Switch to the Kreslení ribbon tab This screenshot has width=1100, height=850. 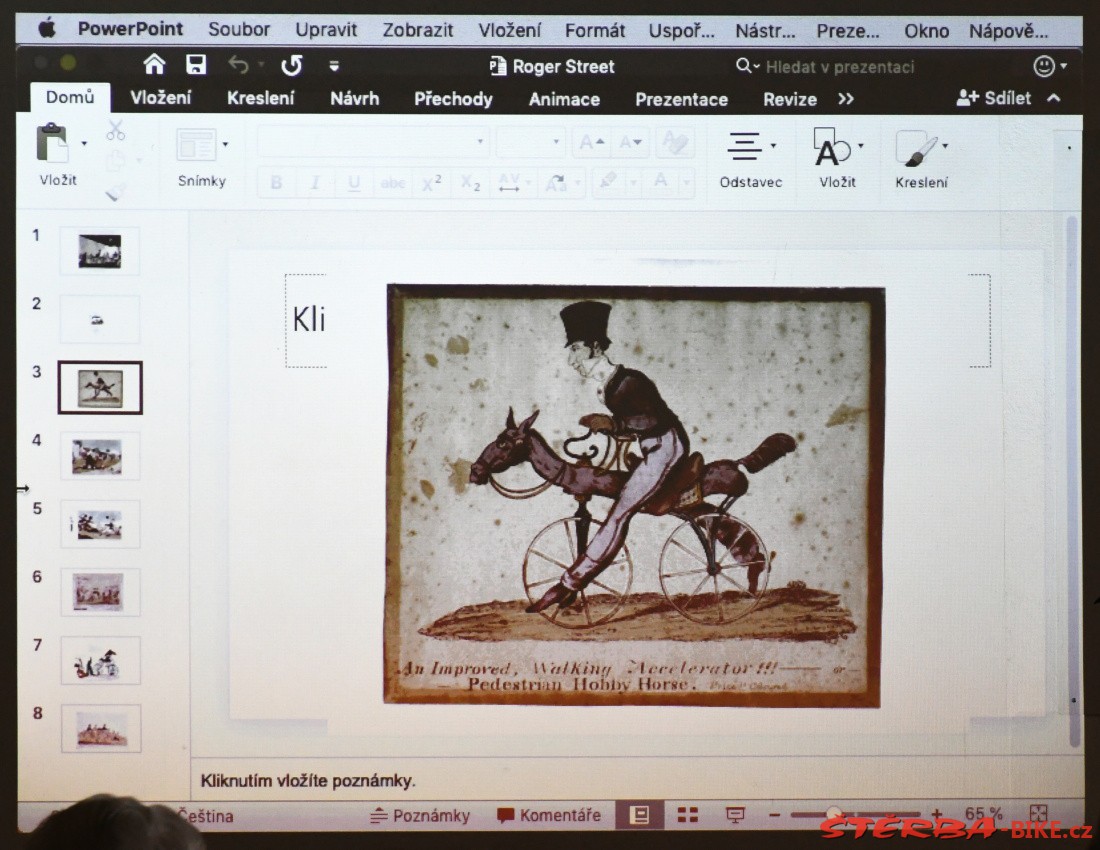(x=260, y=98)
